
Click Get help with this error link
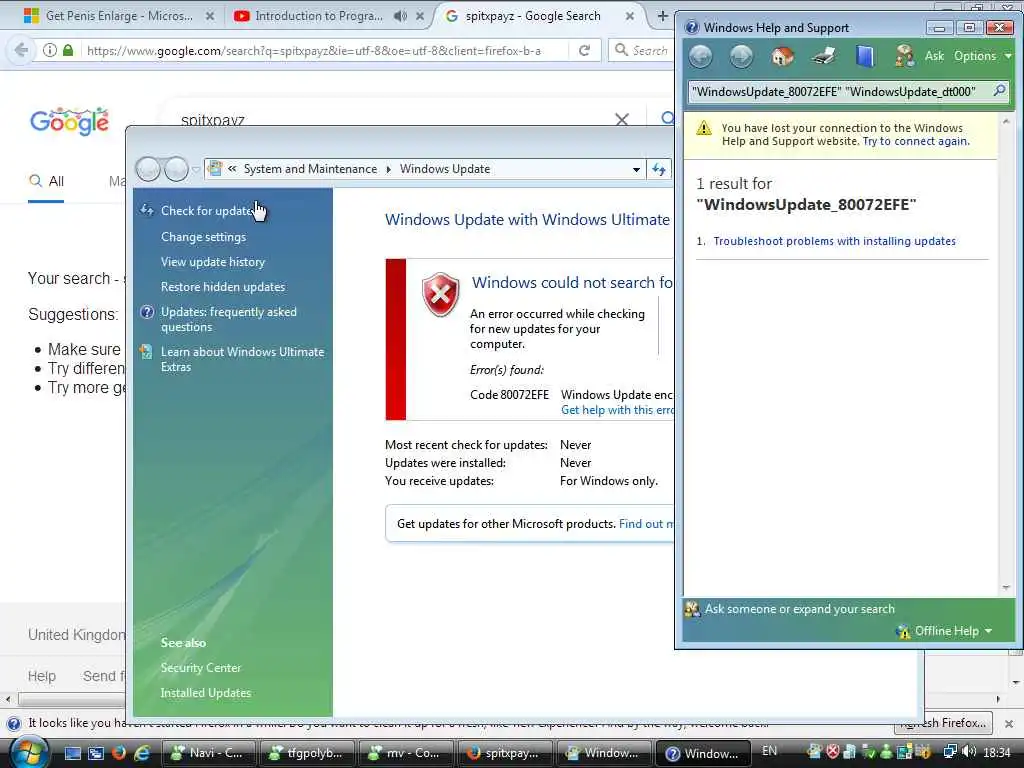pyautogui.click(x=617, y=410)
